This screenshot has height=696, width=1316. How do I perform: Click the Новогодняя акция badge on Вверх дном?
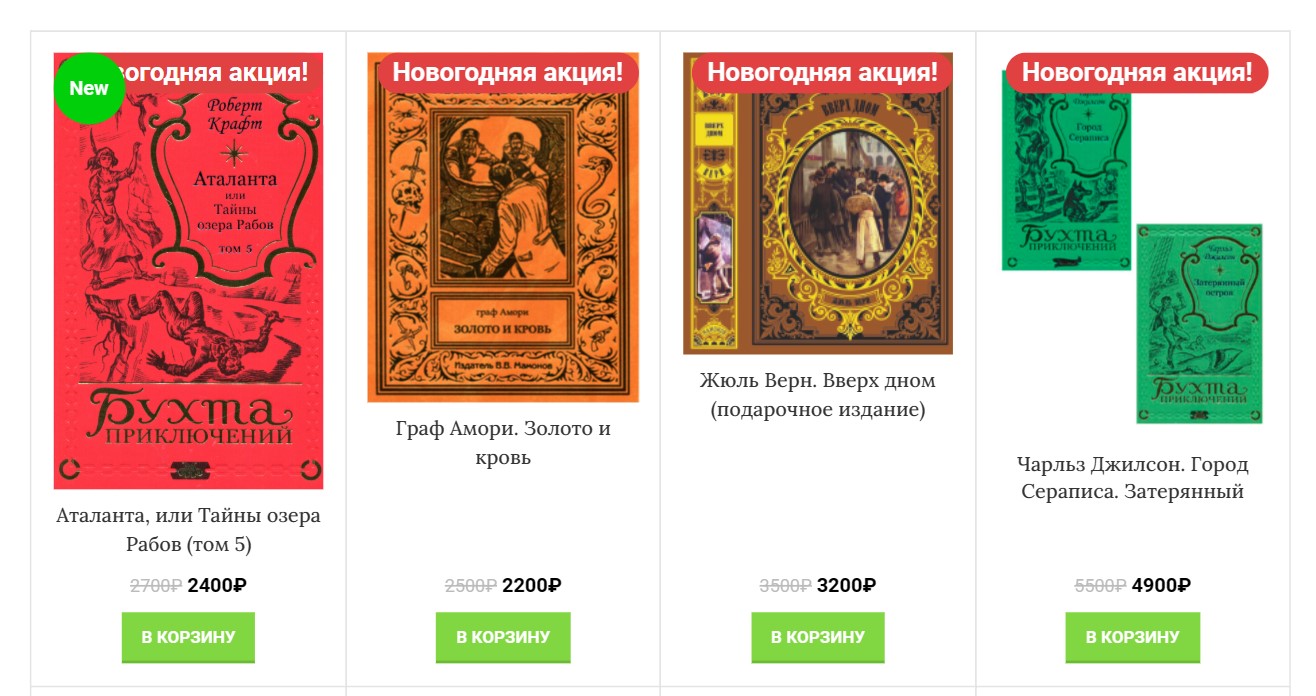(823, 72)
